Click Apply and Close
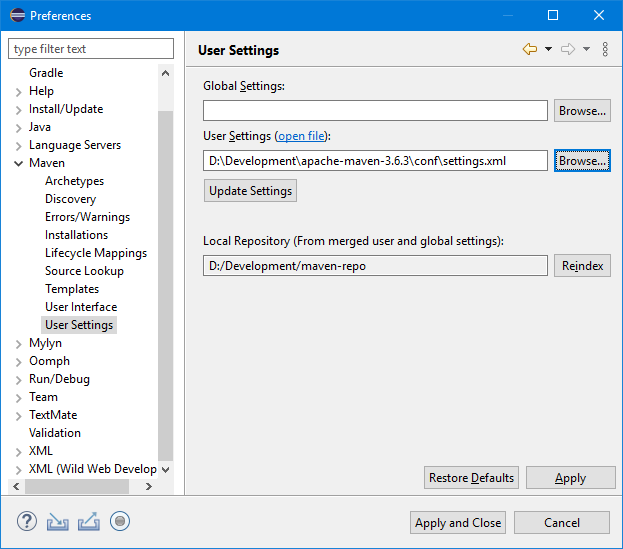Screen dimensions: 623x549 (x=458, y=522)
